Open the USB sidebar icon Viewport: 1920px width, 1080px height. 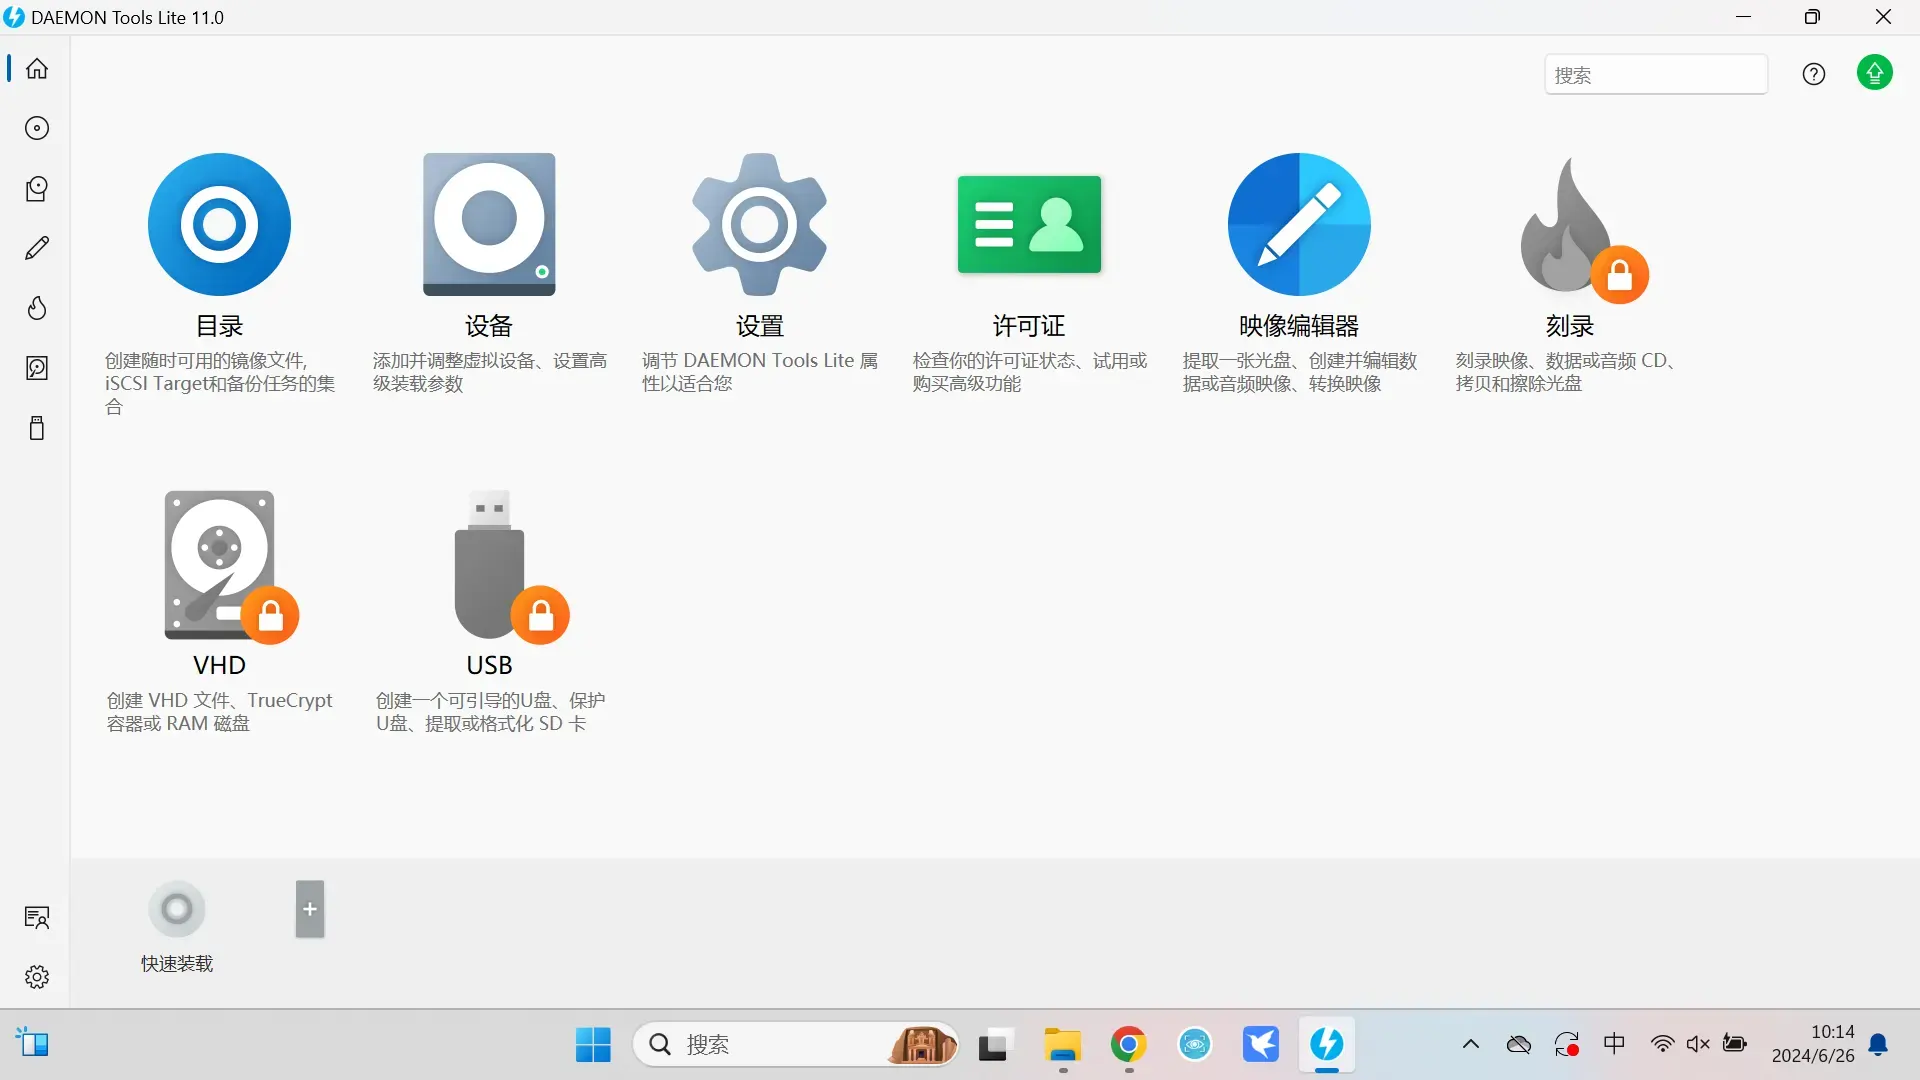pyautogui.click(x=37, y=428)
